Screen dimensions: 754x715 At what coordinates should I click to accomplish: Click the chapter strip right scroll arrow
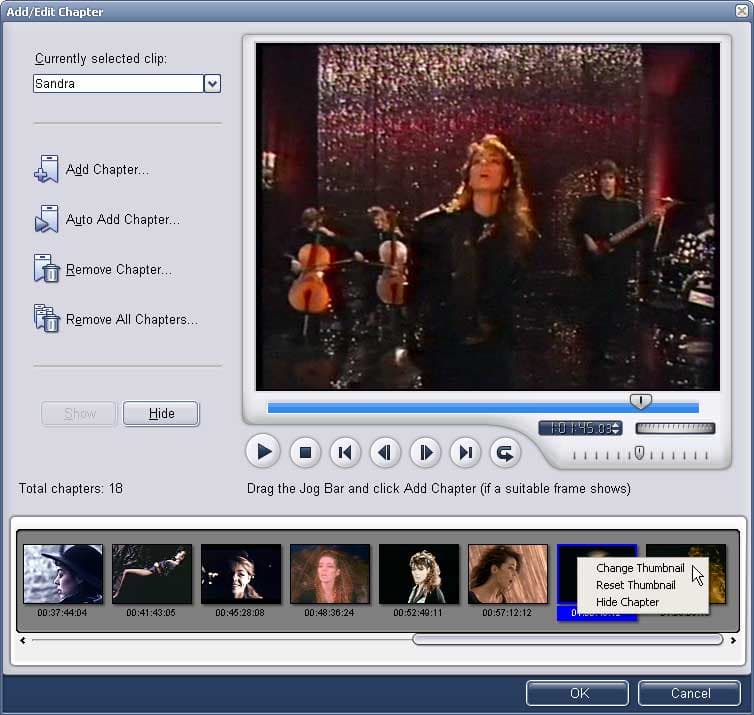click(x=733, y=640)
